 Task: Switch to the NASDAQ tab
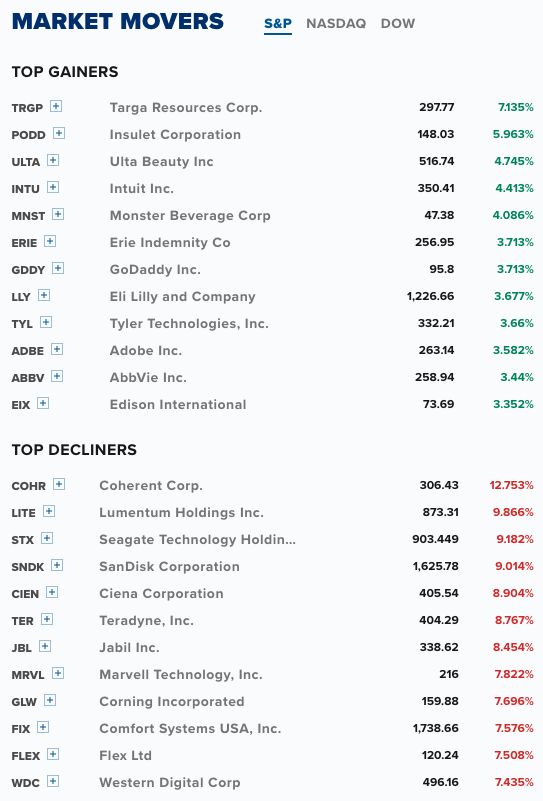coord(336,23)
